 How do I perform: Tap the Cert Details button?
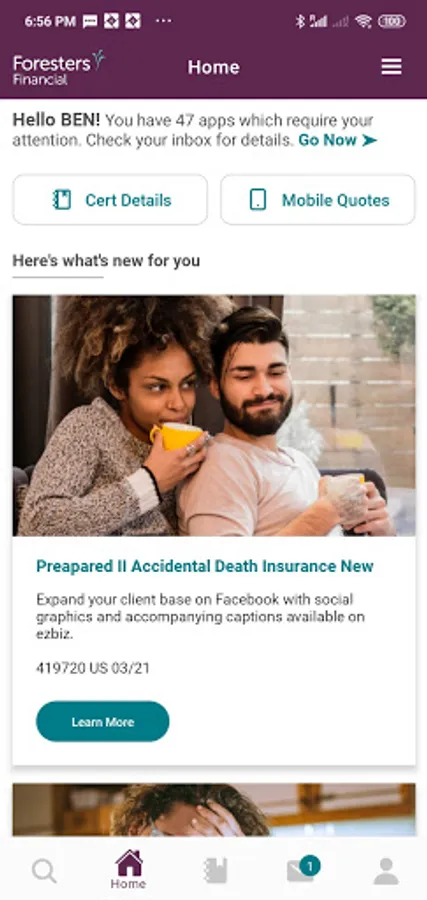point(110,200)
